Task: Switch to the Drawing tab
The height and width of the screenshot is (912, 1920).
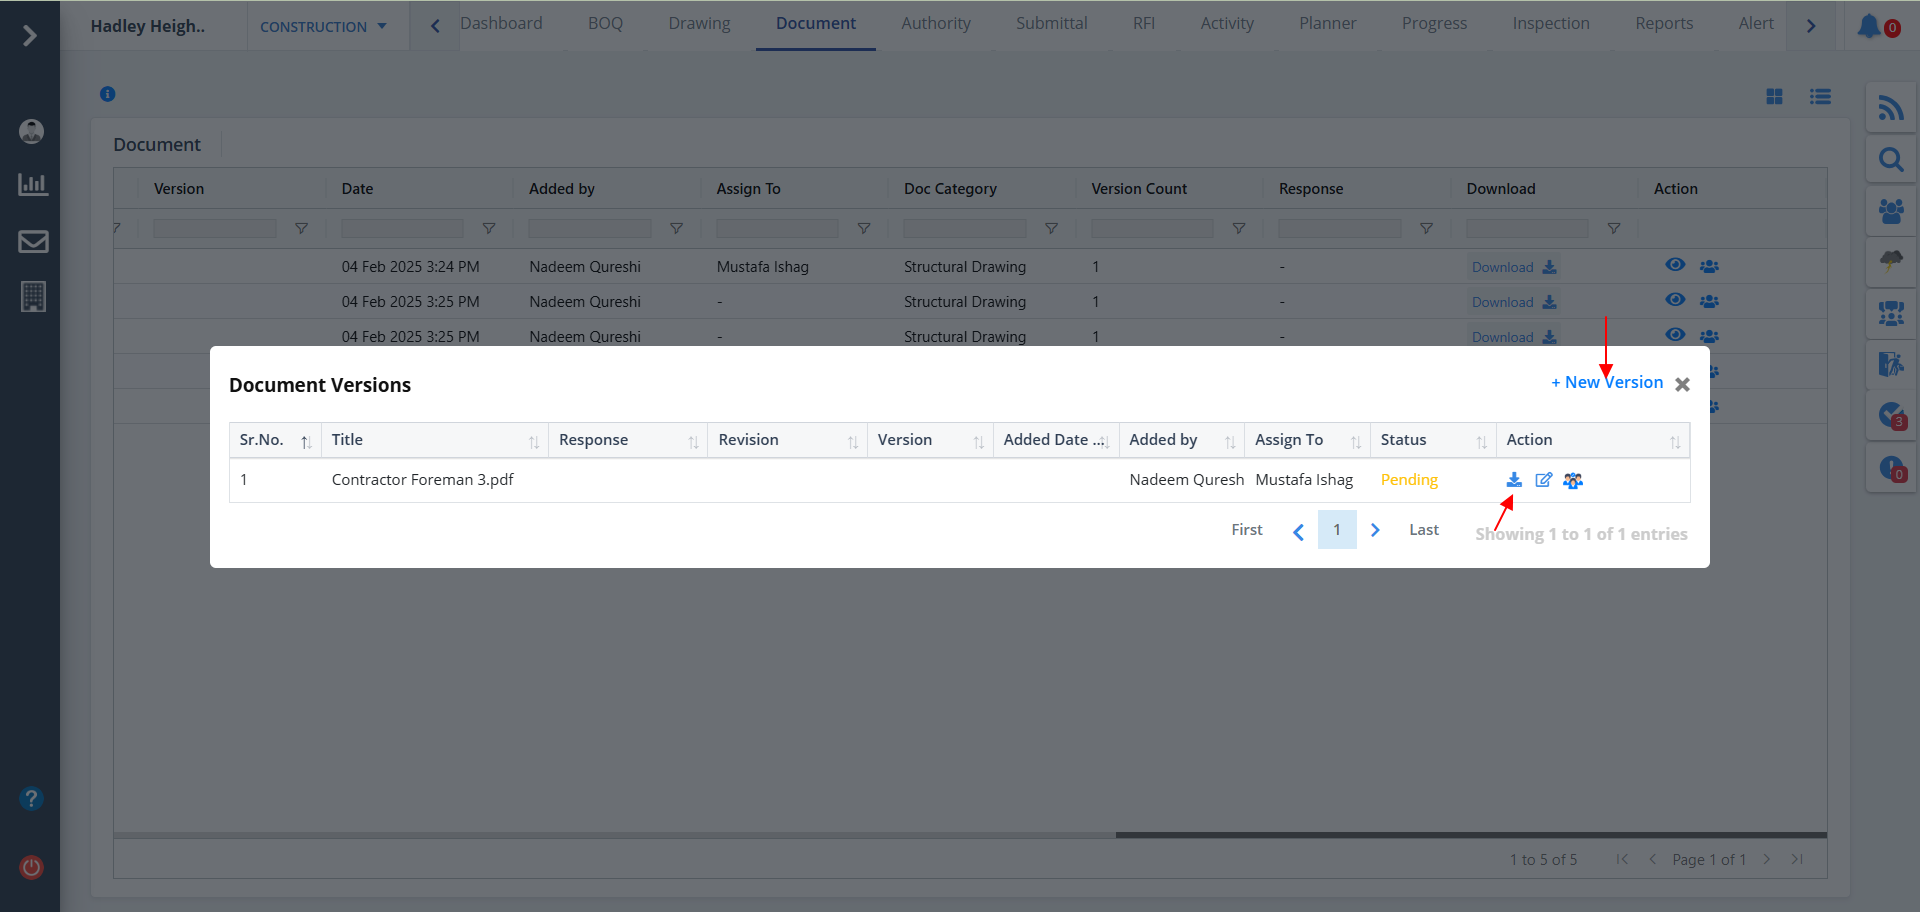Action: [699, 24]
